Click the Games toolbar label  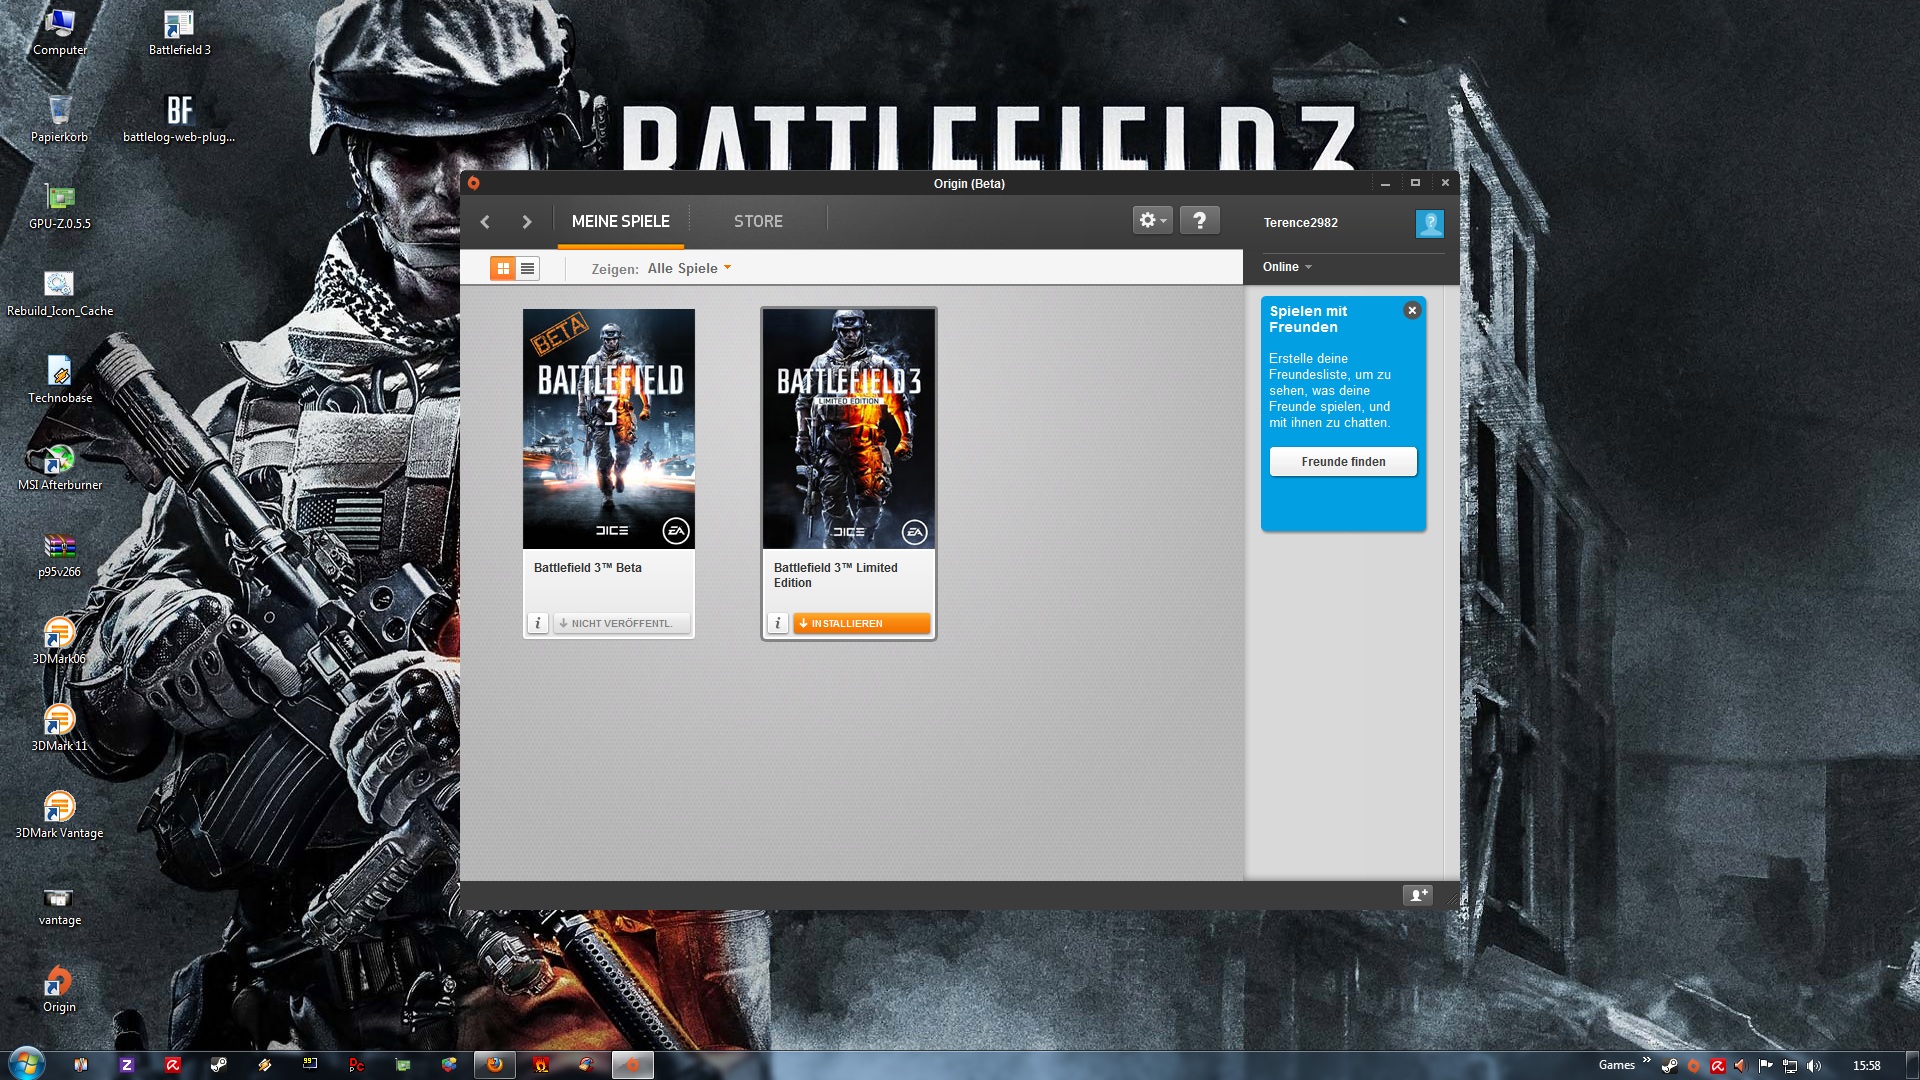1616,1065
